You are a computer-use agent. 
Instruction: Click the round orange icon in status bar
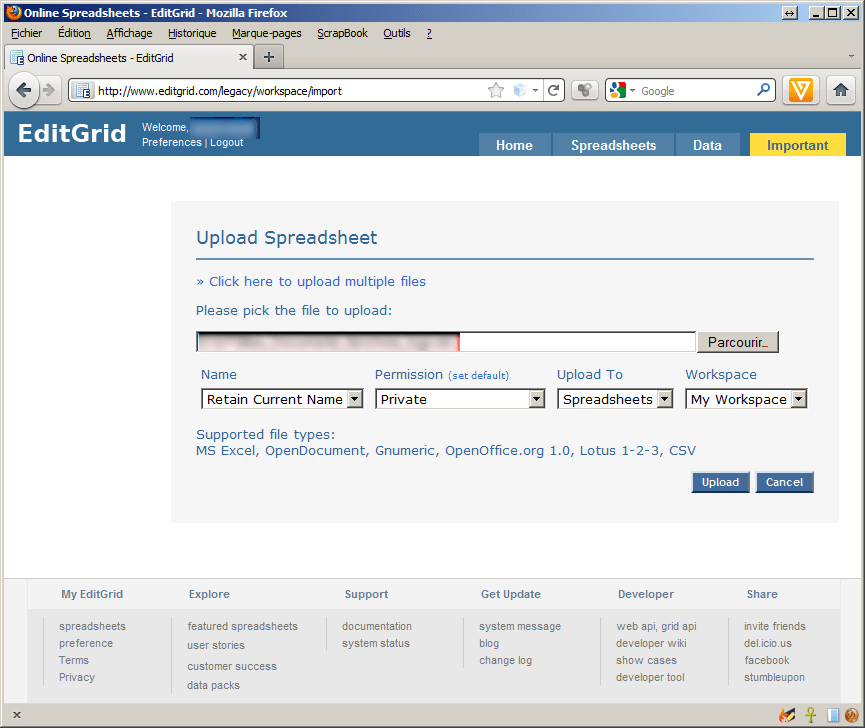click(852, 715)
